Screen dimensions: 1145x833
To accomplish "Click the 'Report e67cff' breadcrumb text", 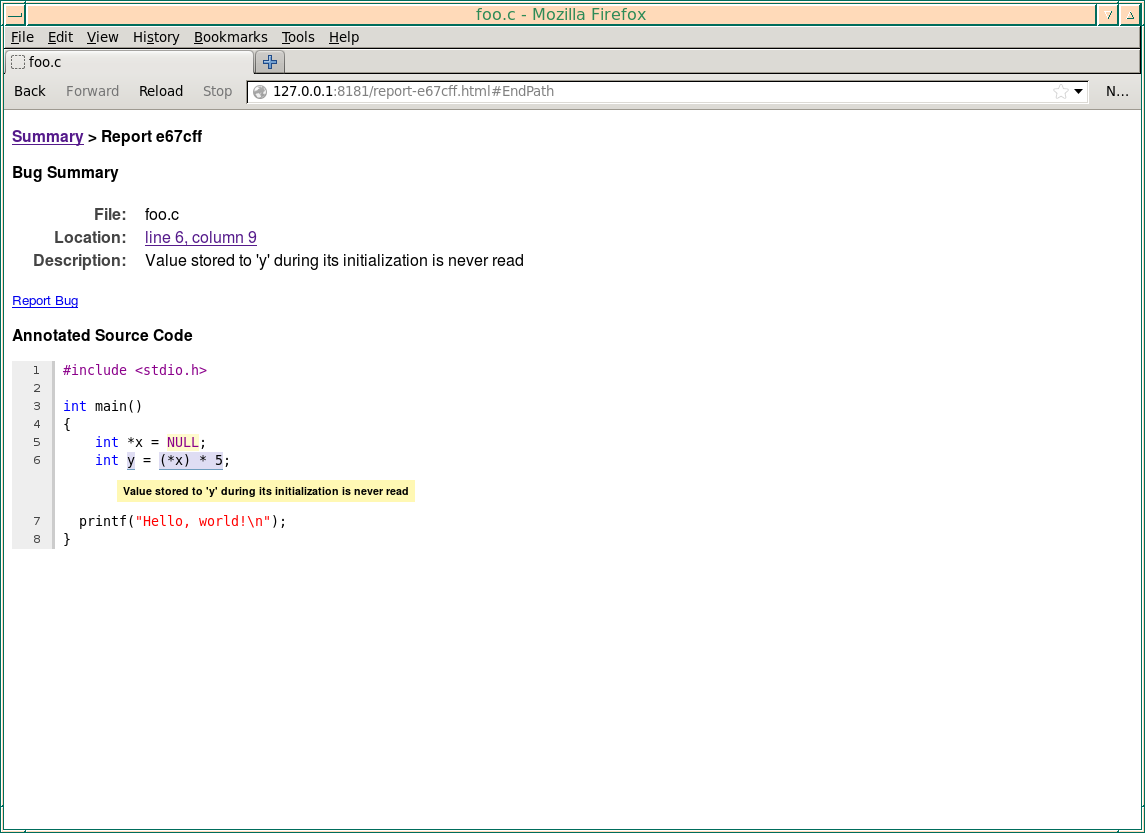I will (x=152, y=137).
